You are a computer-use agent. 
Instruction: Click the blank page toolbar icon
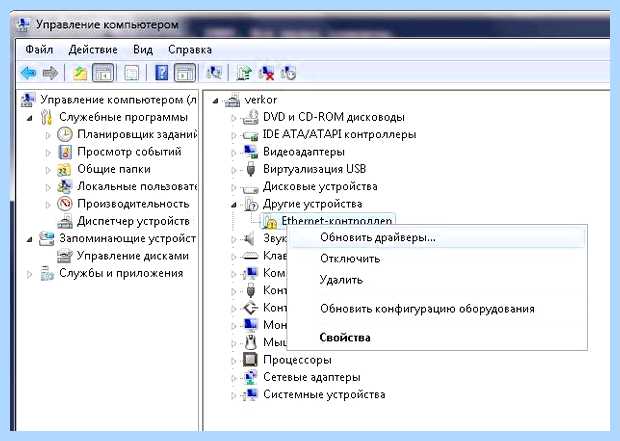(x=132, y=73)
